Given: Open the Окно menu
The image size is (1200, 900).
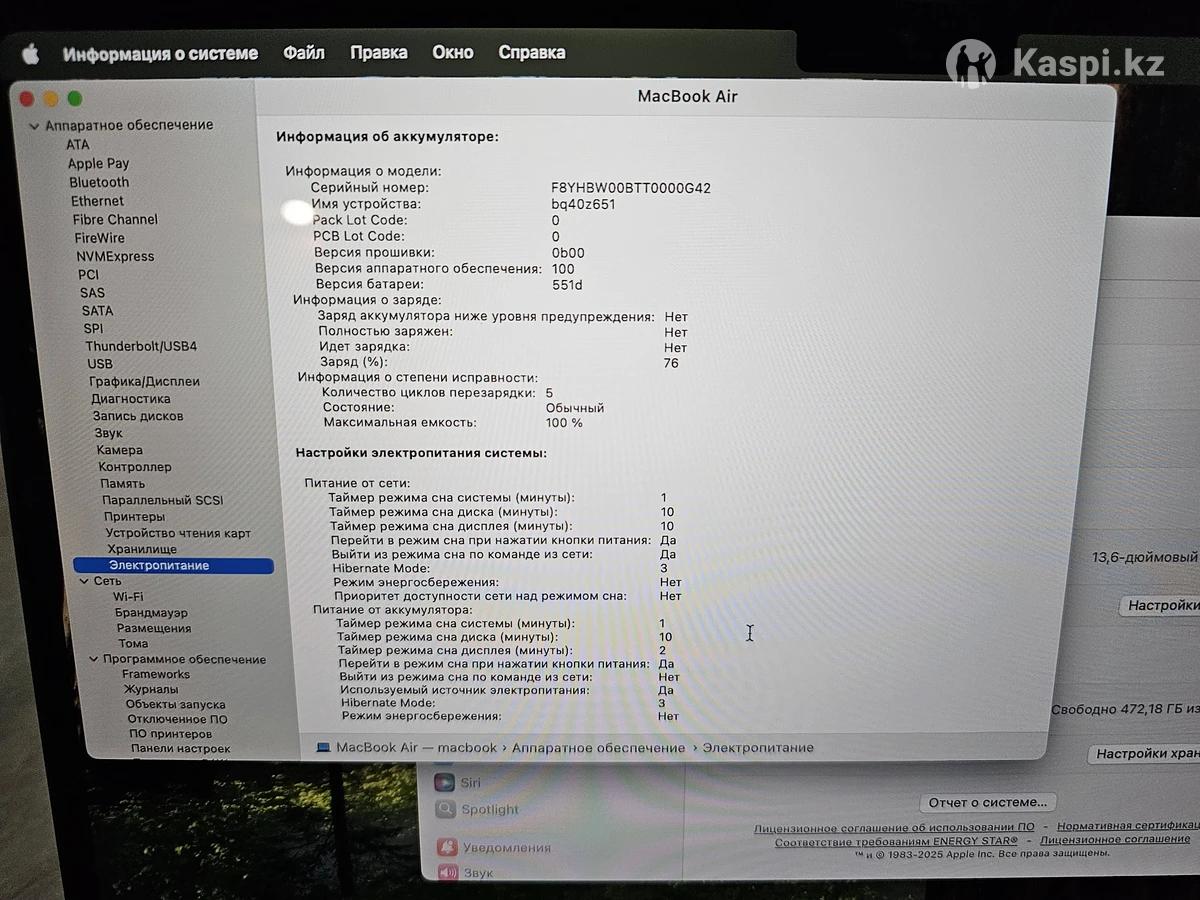Looking at the screenshot, I should [x=452, y=53].
